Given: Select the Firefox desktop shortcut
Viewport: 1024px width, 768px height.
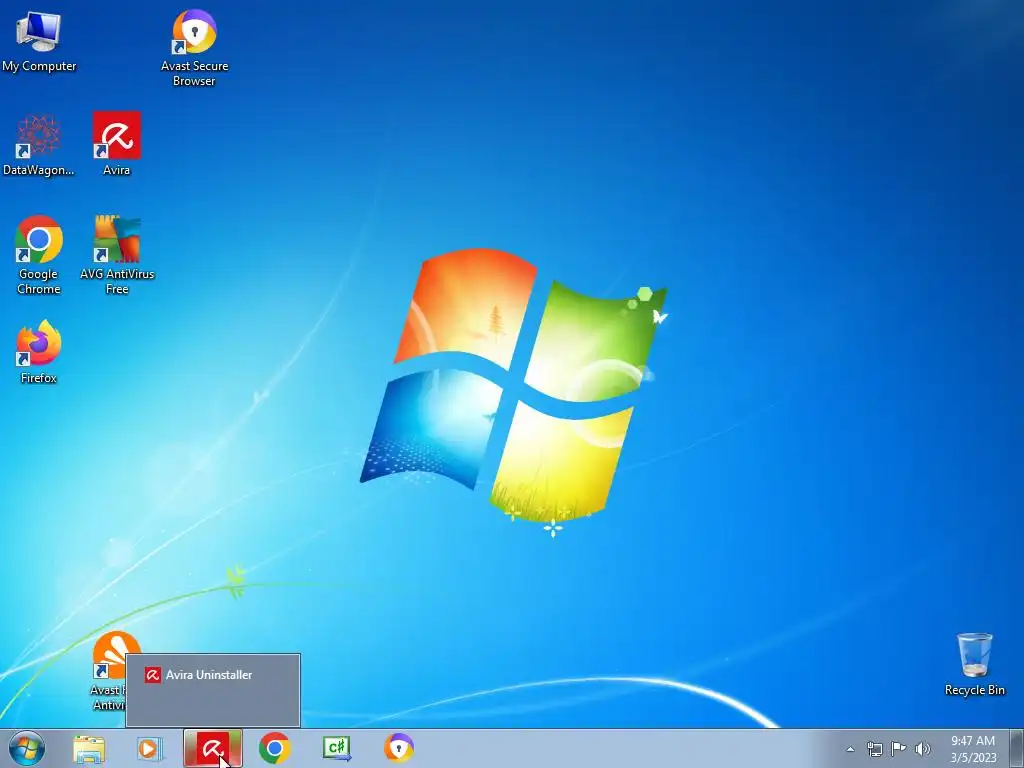Looking at the screenshot, I should (39, 352).
